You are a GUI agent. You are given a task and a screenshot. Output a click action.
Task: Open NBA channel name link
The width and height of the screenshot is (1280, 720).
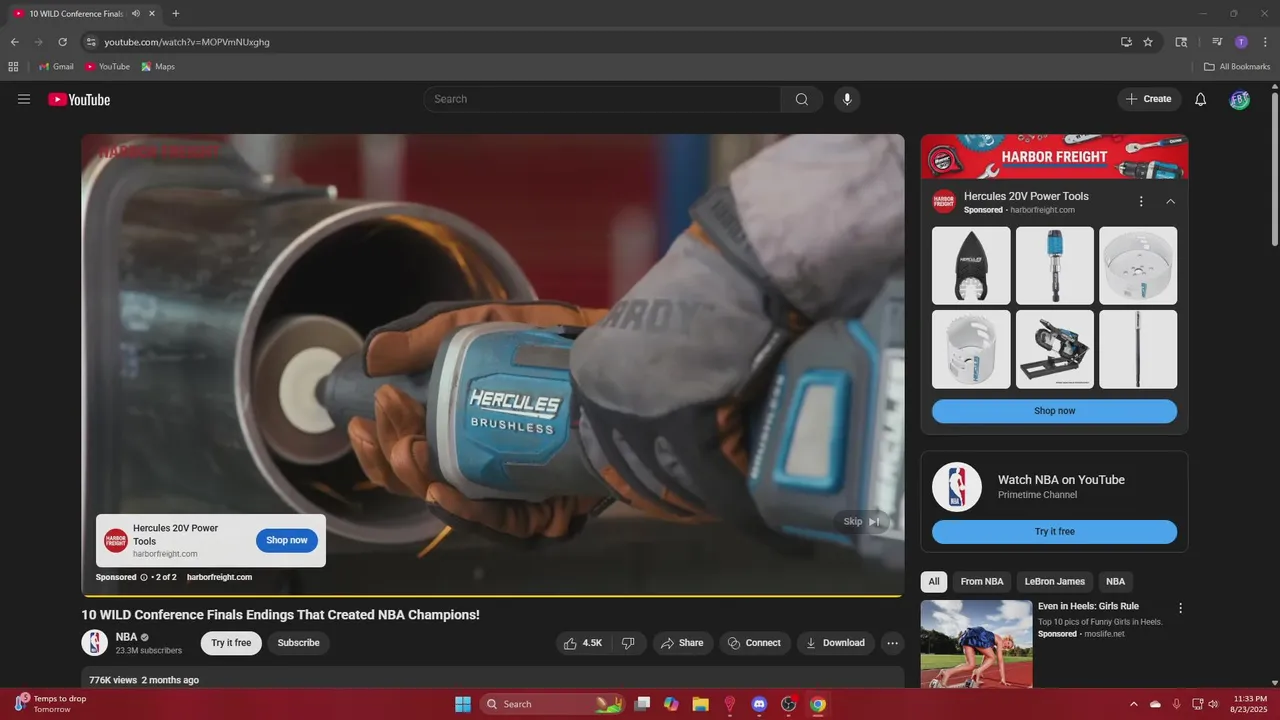tap(126, 637)
